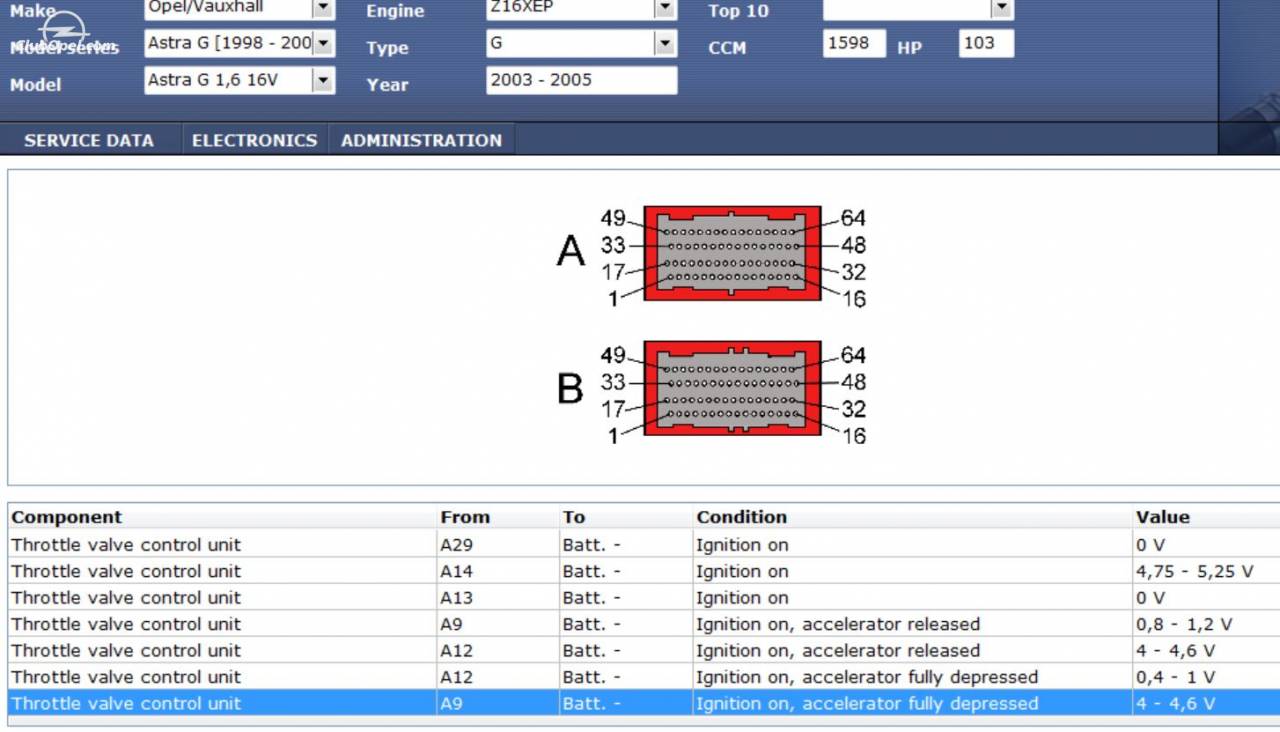Open the SERVICE DATA tab

(89, 140)
